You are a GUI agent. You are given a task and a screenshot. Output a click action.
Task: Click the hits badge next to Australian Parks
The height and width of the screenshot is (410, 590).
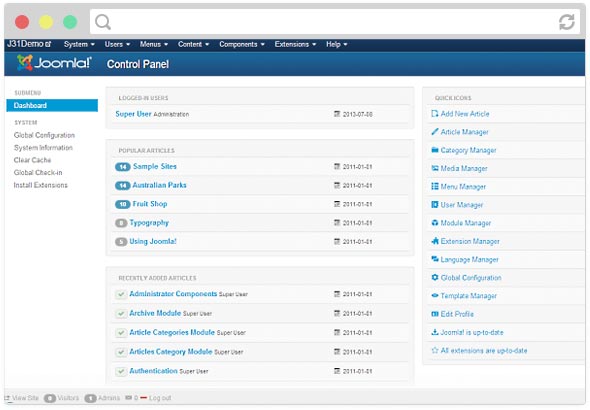pyautogui.click(x=123, y=185)
